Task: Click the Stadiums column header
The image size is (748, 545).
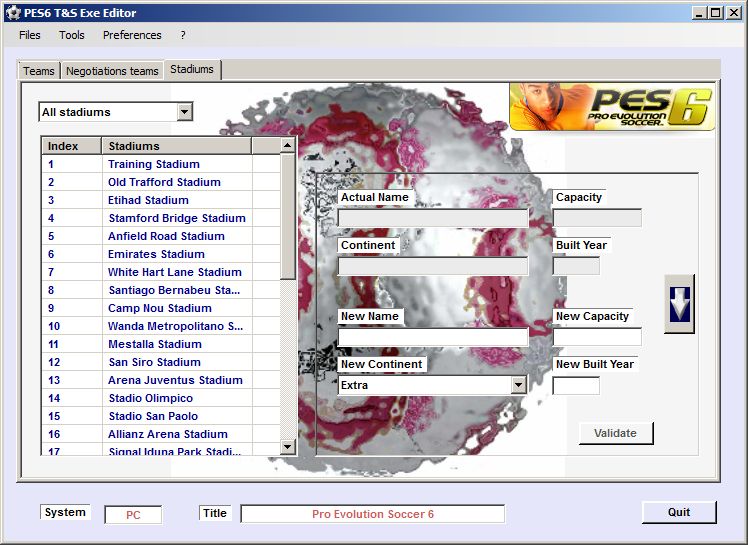Action: (177, 146)
